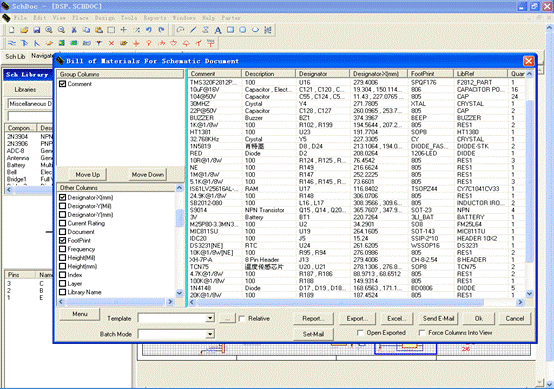This screenshot has height=389, width=554.
Task: Click the Excel... button
Action: tap(396, 318)
